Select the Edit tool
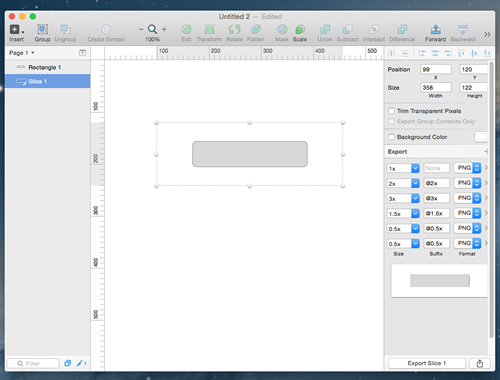The height and width of the screenshot is (380, 500). (x=186, y=29)
